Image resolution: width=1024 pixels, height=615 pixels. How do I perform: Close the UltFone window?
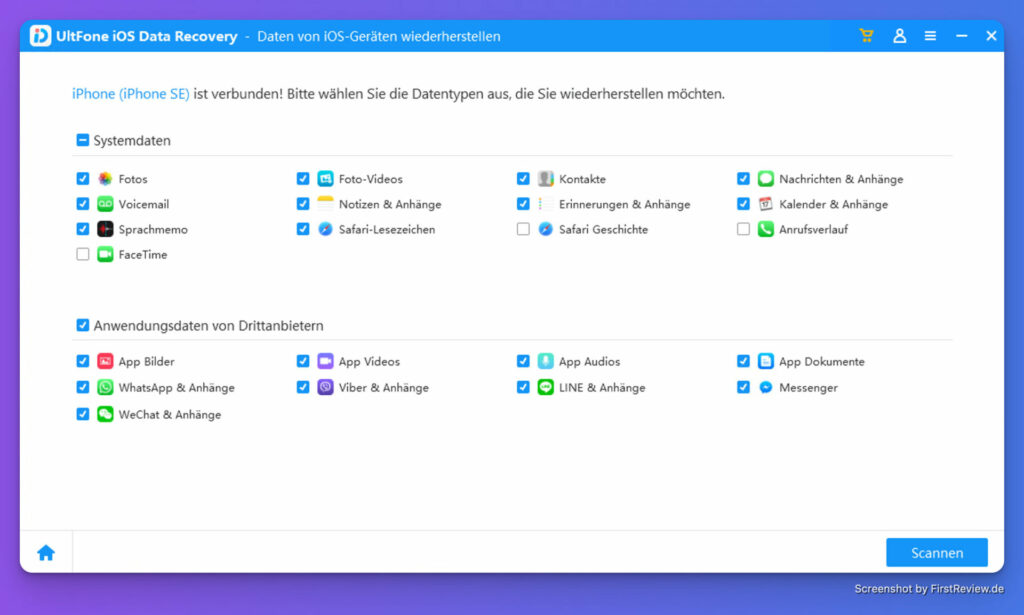pyautogui.click(x=991, y=36)
